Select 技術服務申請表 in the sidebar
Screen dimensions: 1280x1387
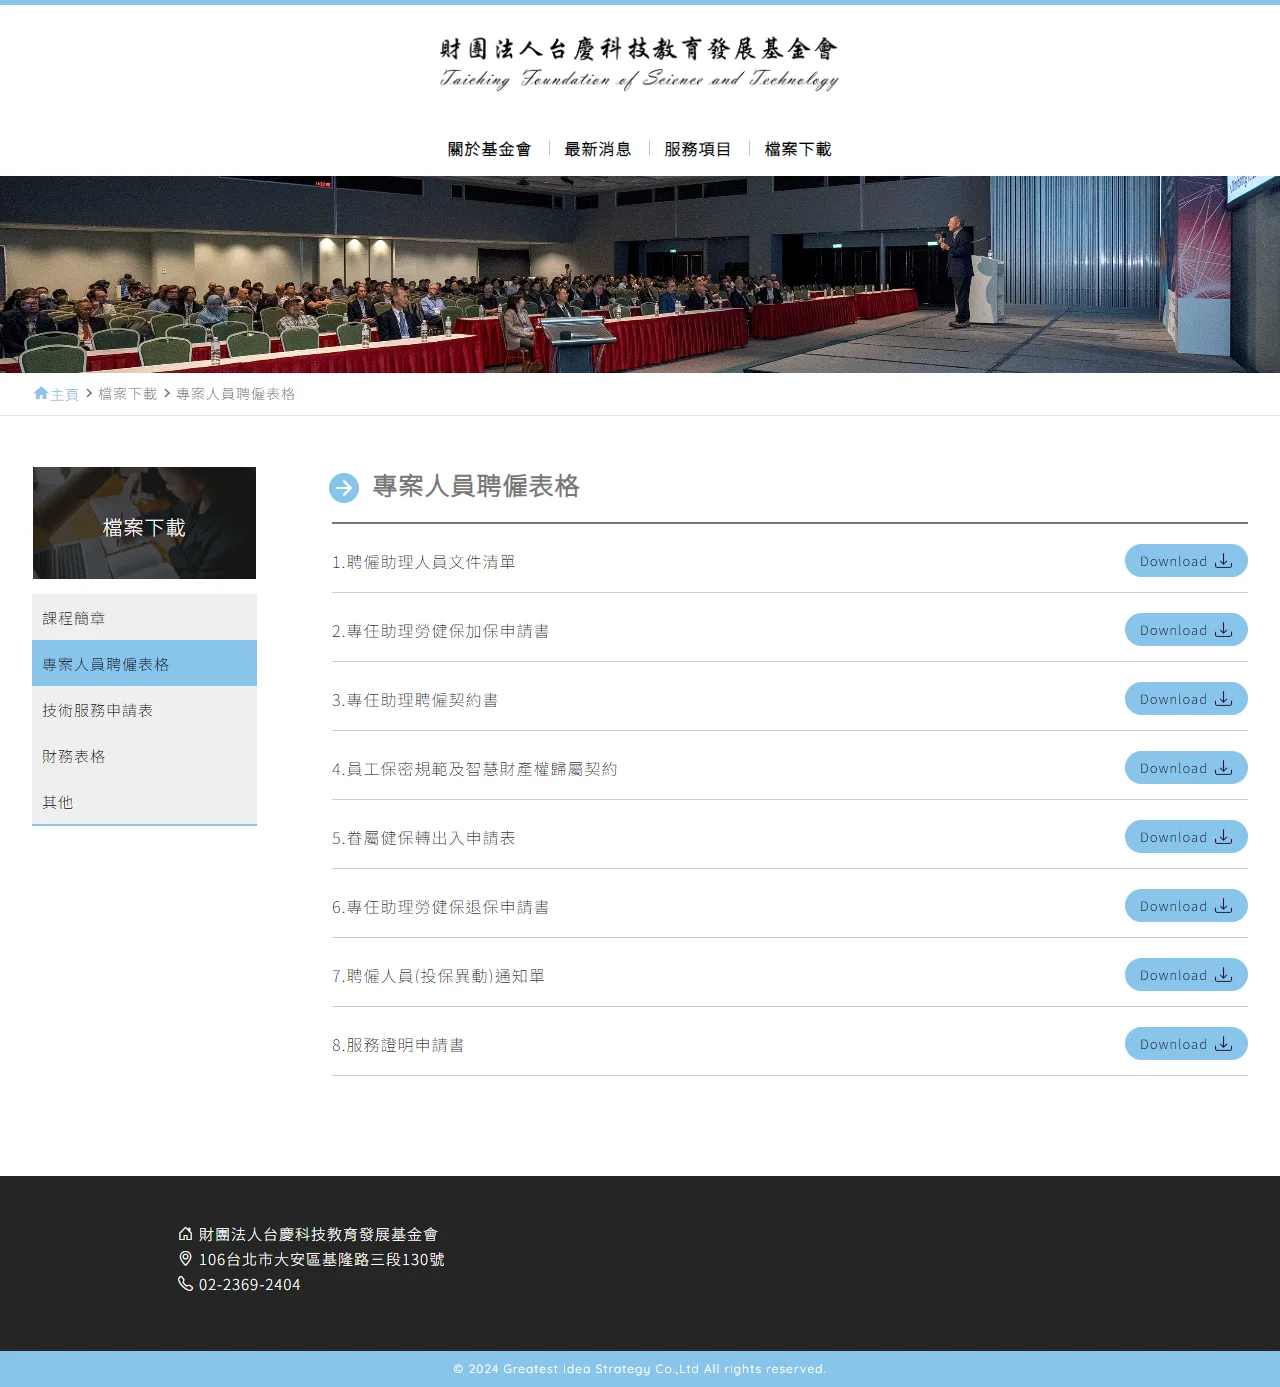point(144,710)
